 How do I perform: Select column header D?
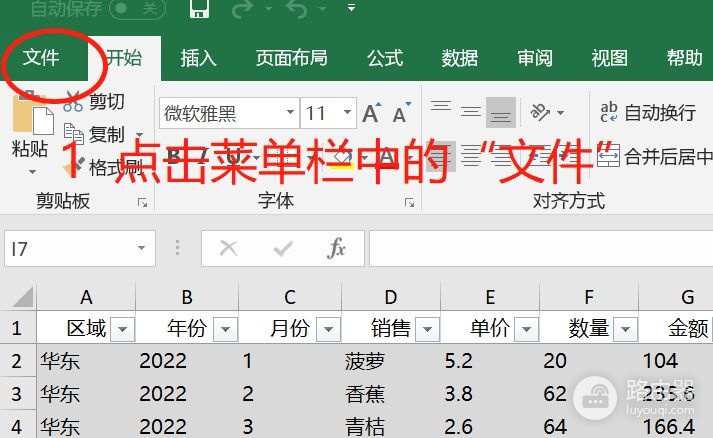point(391,297)
